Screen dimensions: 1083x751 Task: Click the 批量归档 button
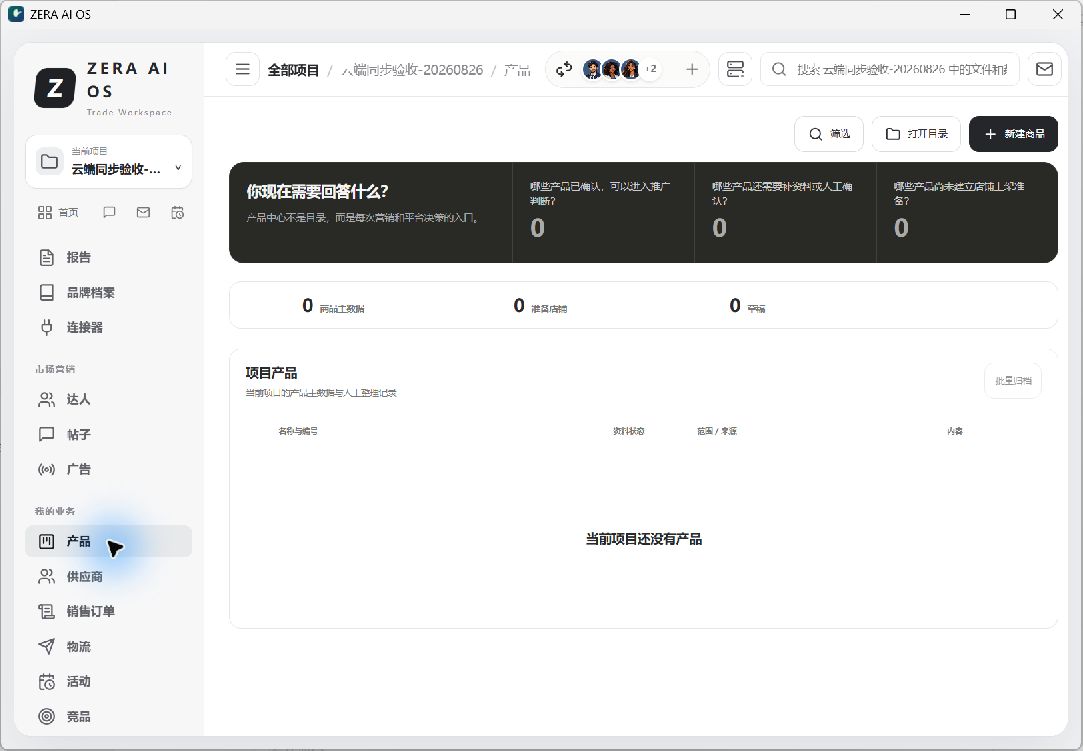click(1013, 381)
